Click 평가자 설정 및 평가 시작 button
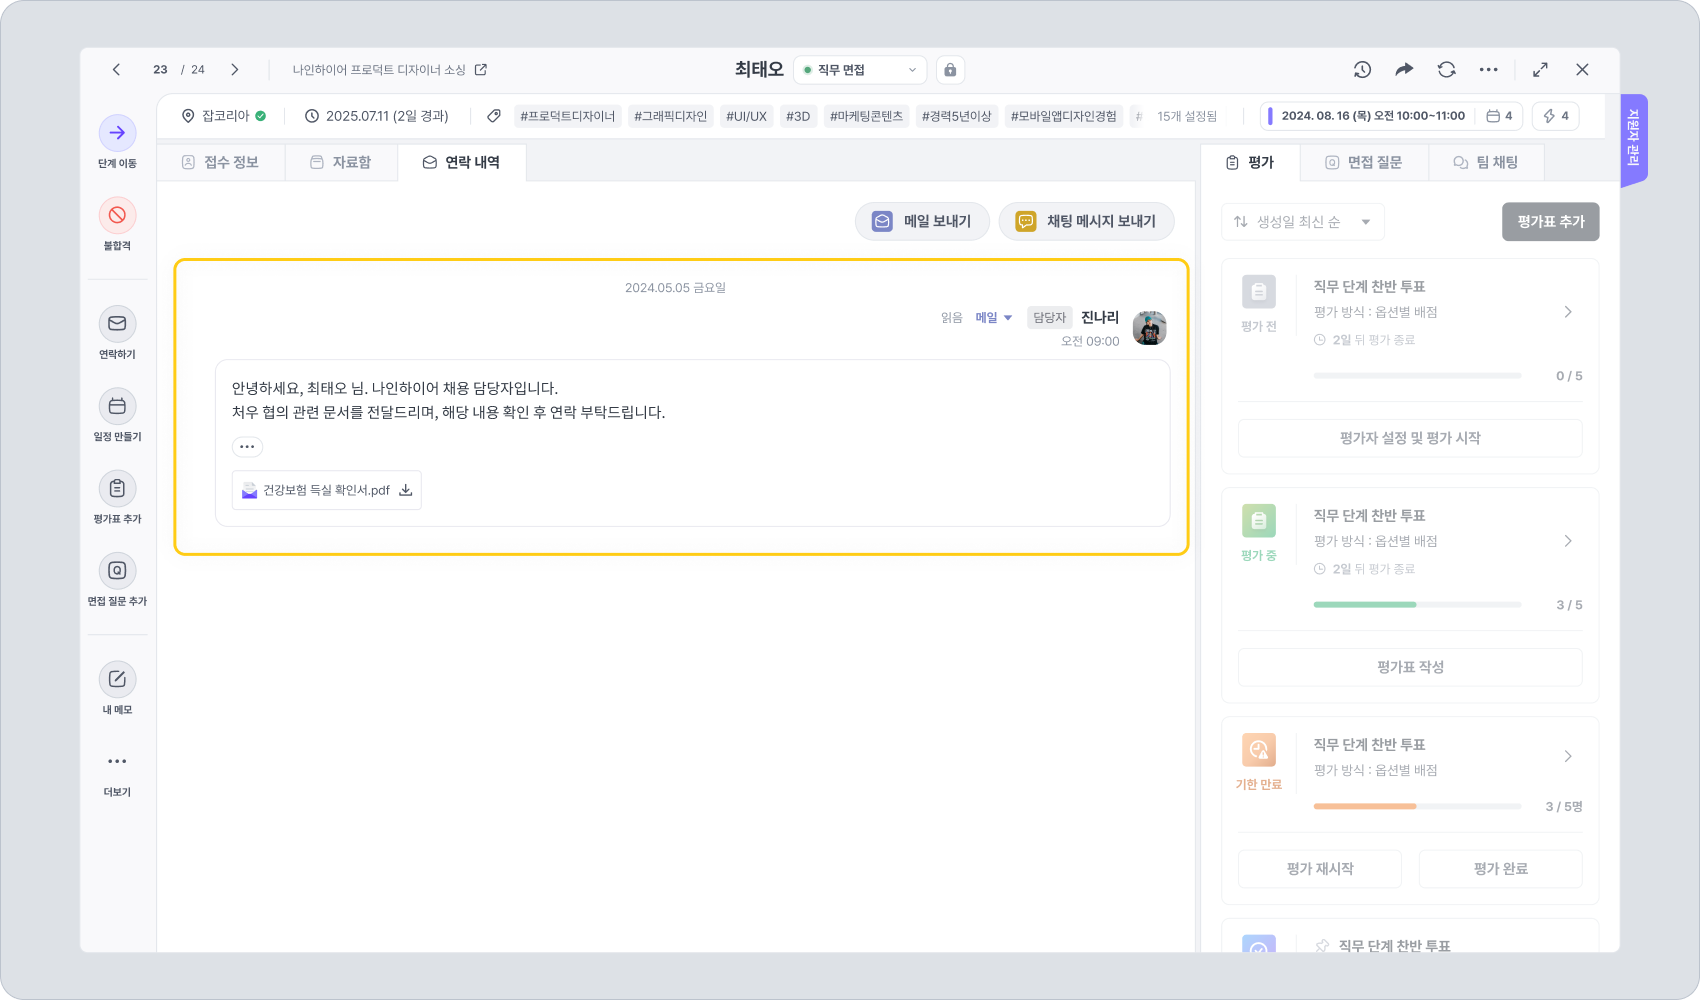Screen dimensions: 1700x1000 pyautogui.click(x=1410, y=438)
